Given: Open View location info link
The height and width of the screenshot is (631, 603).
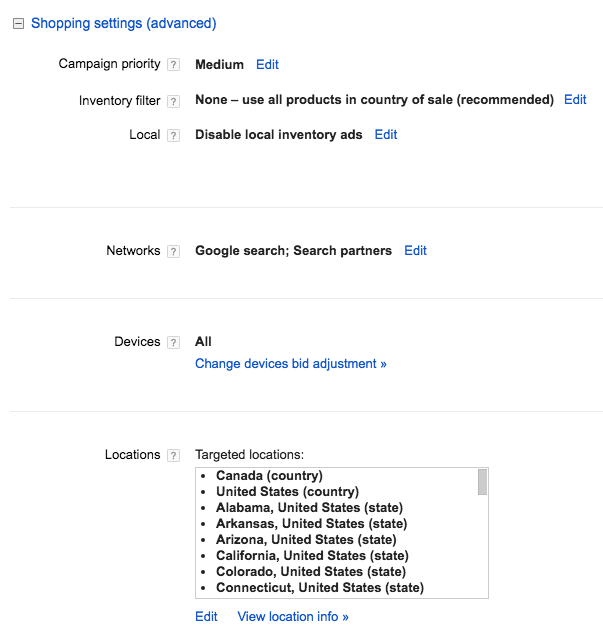Looking at the screenshot, I should 293,617.
